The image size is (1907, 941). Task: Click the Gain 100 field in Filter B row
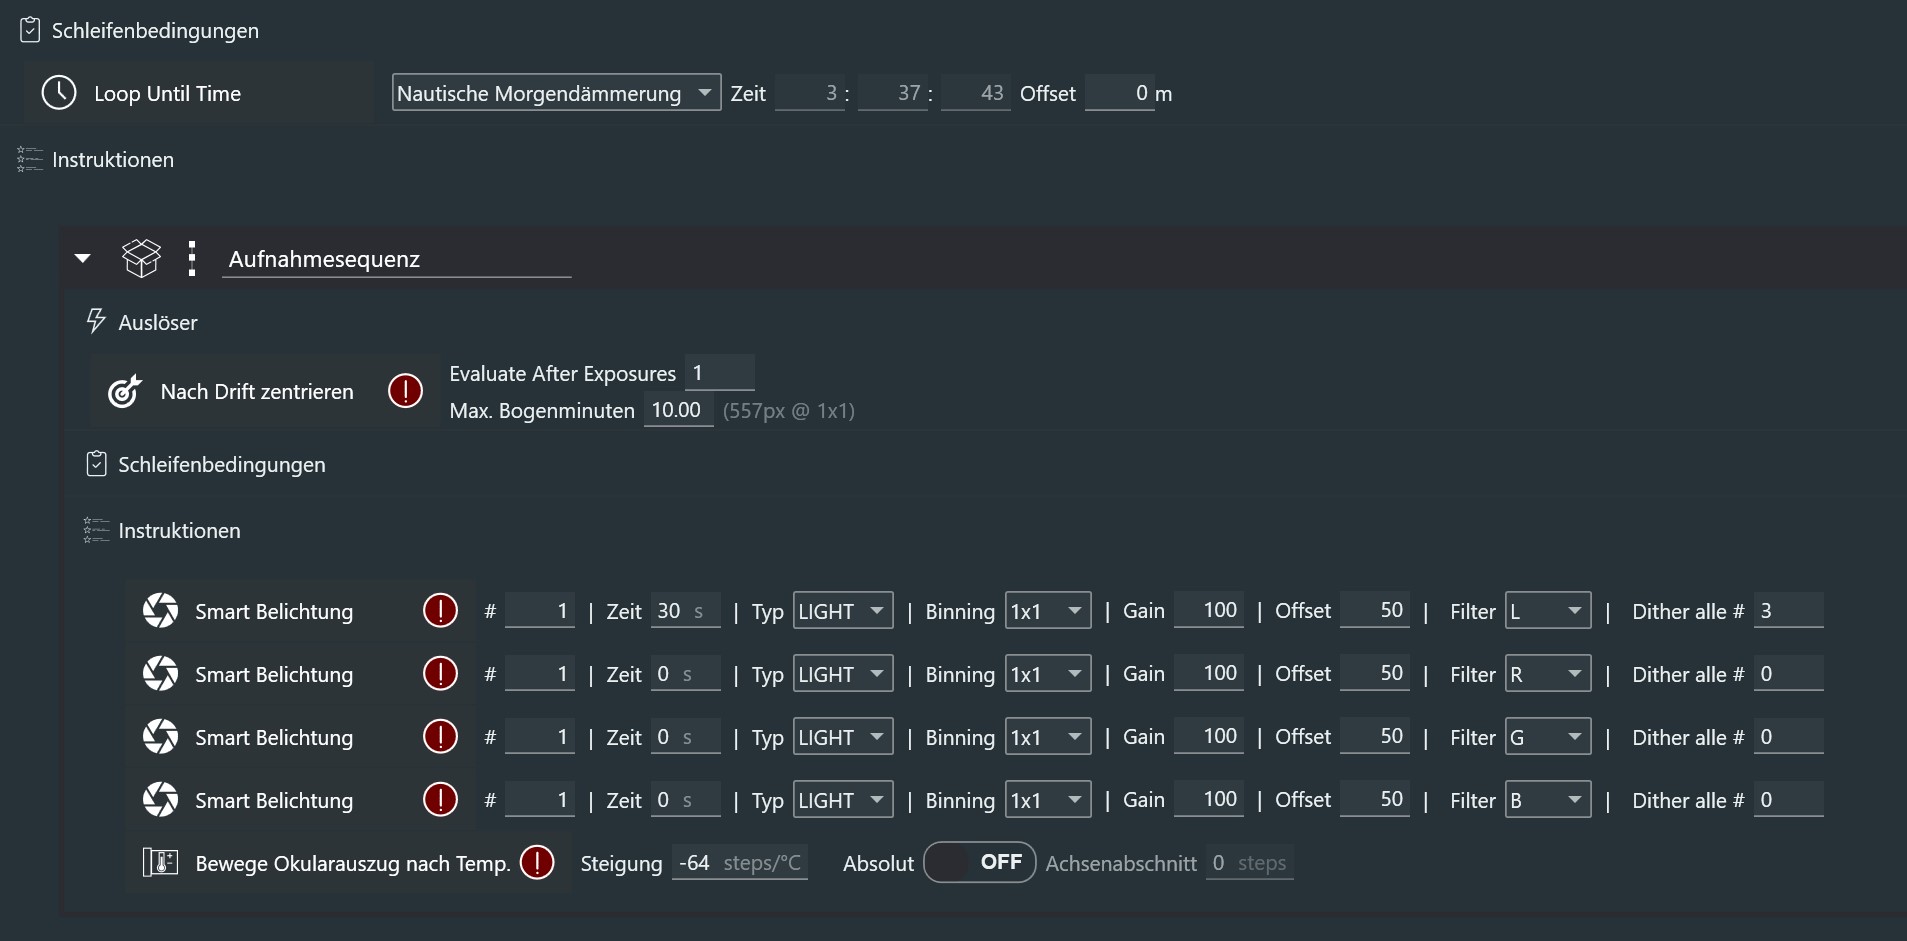[x=1209, y=799]
